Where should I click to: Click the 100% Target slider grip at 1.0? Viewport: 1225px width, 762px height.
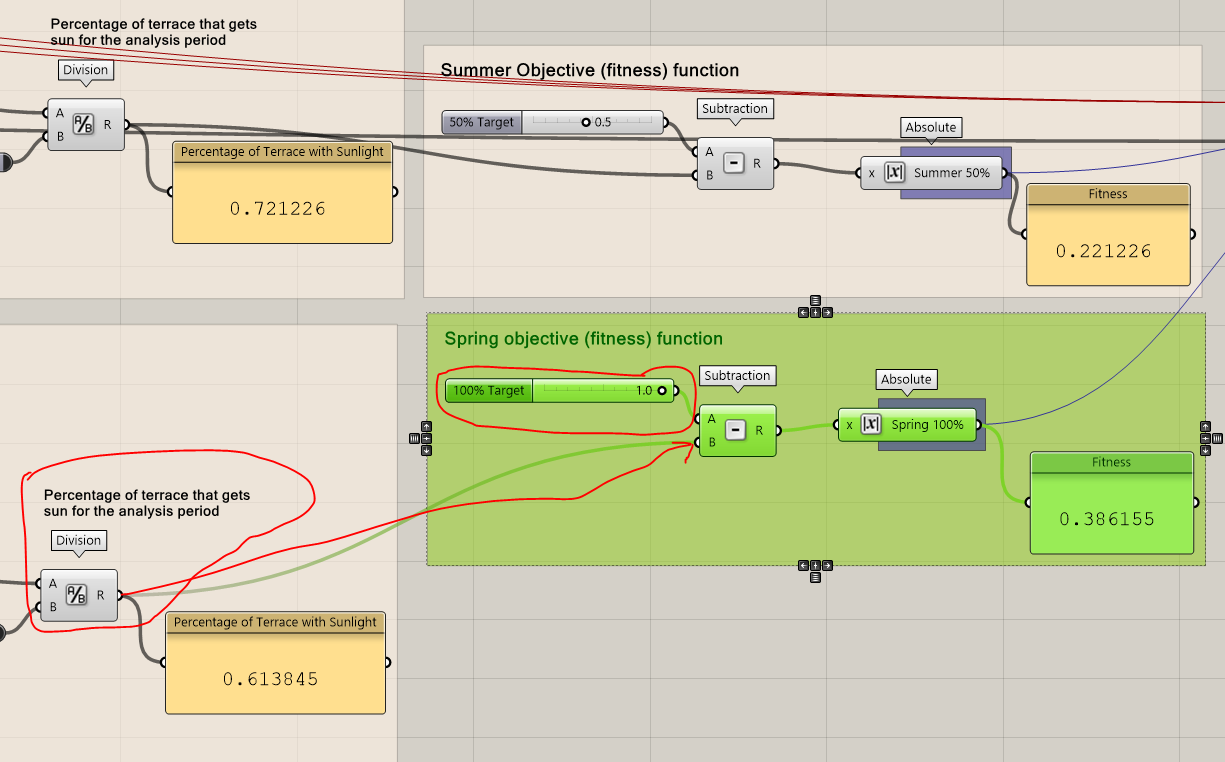(661, 390)
